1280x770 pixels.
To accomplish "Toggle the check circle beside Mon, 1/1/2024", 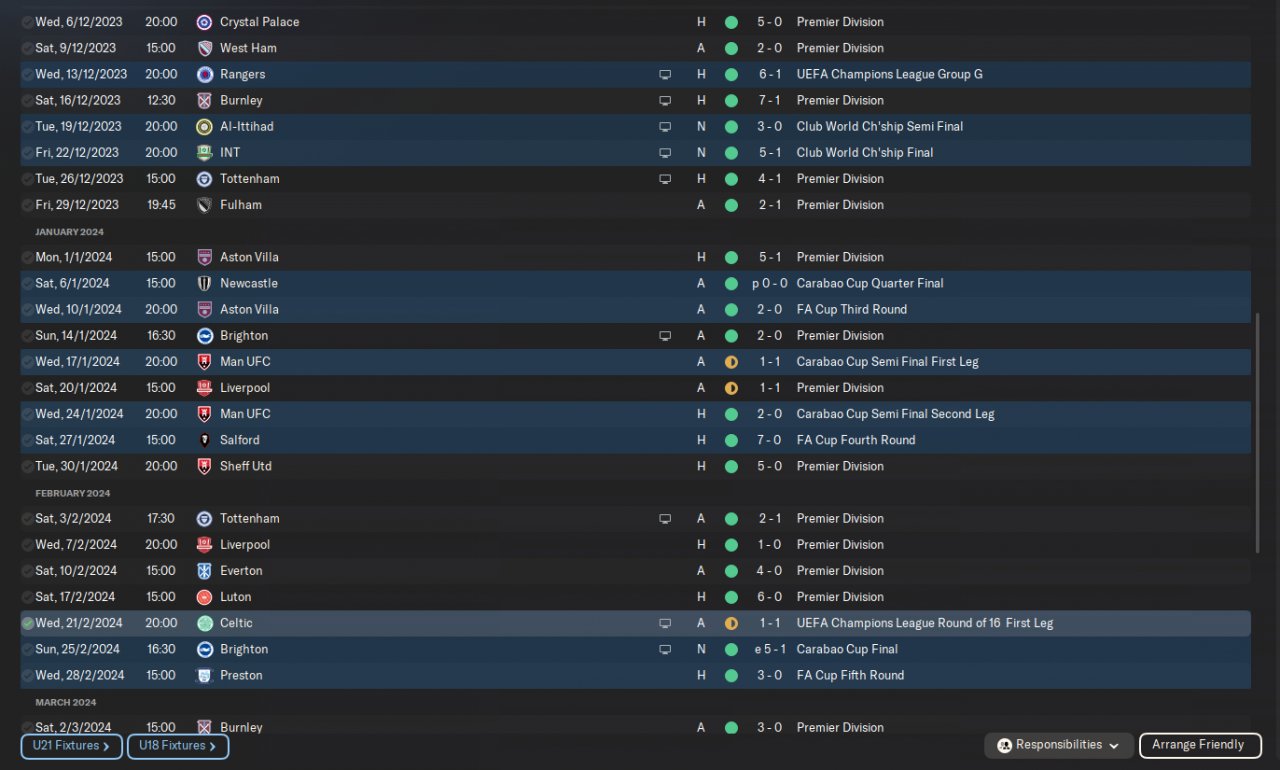I will click(x=27, y=258).
